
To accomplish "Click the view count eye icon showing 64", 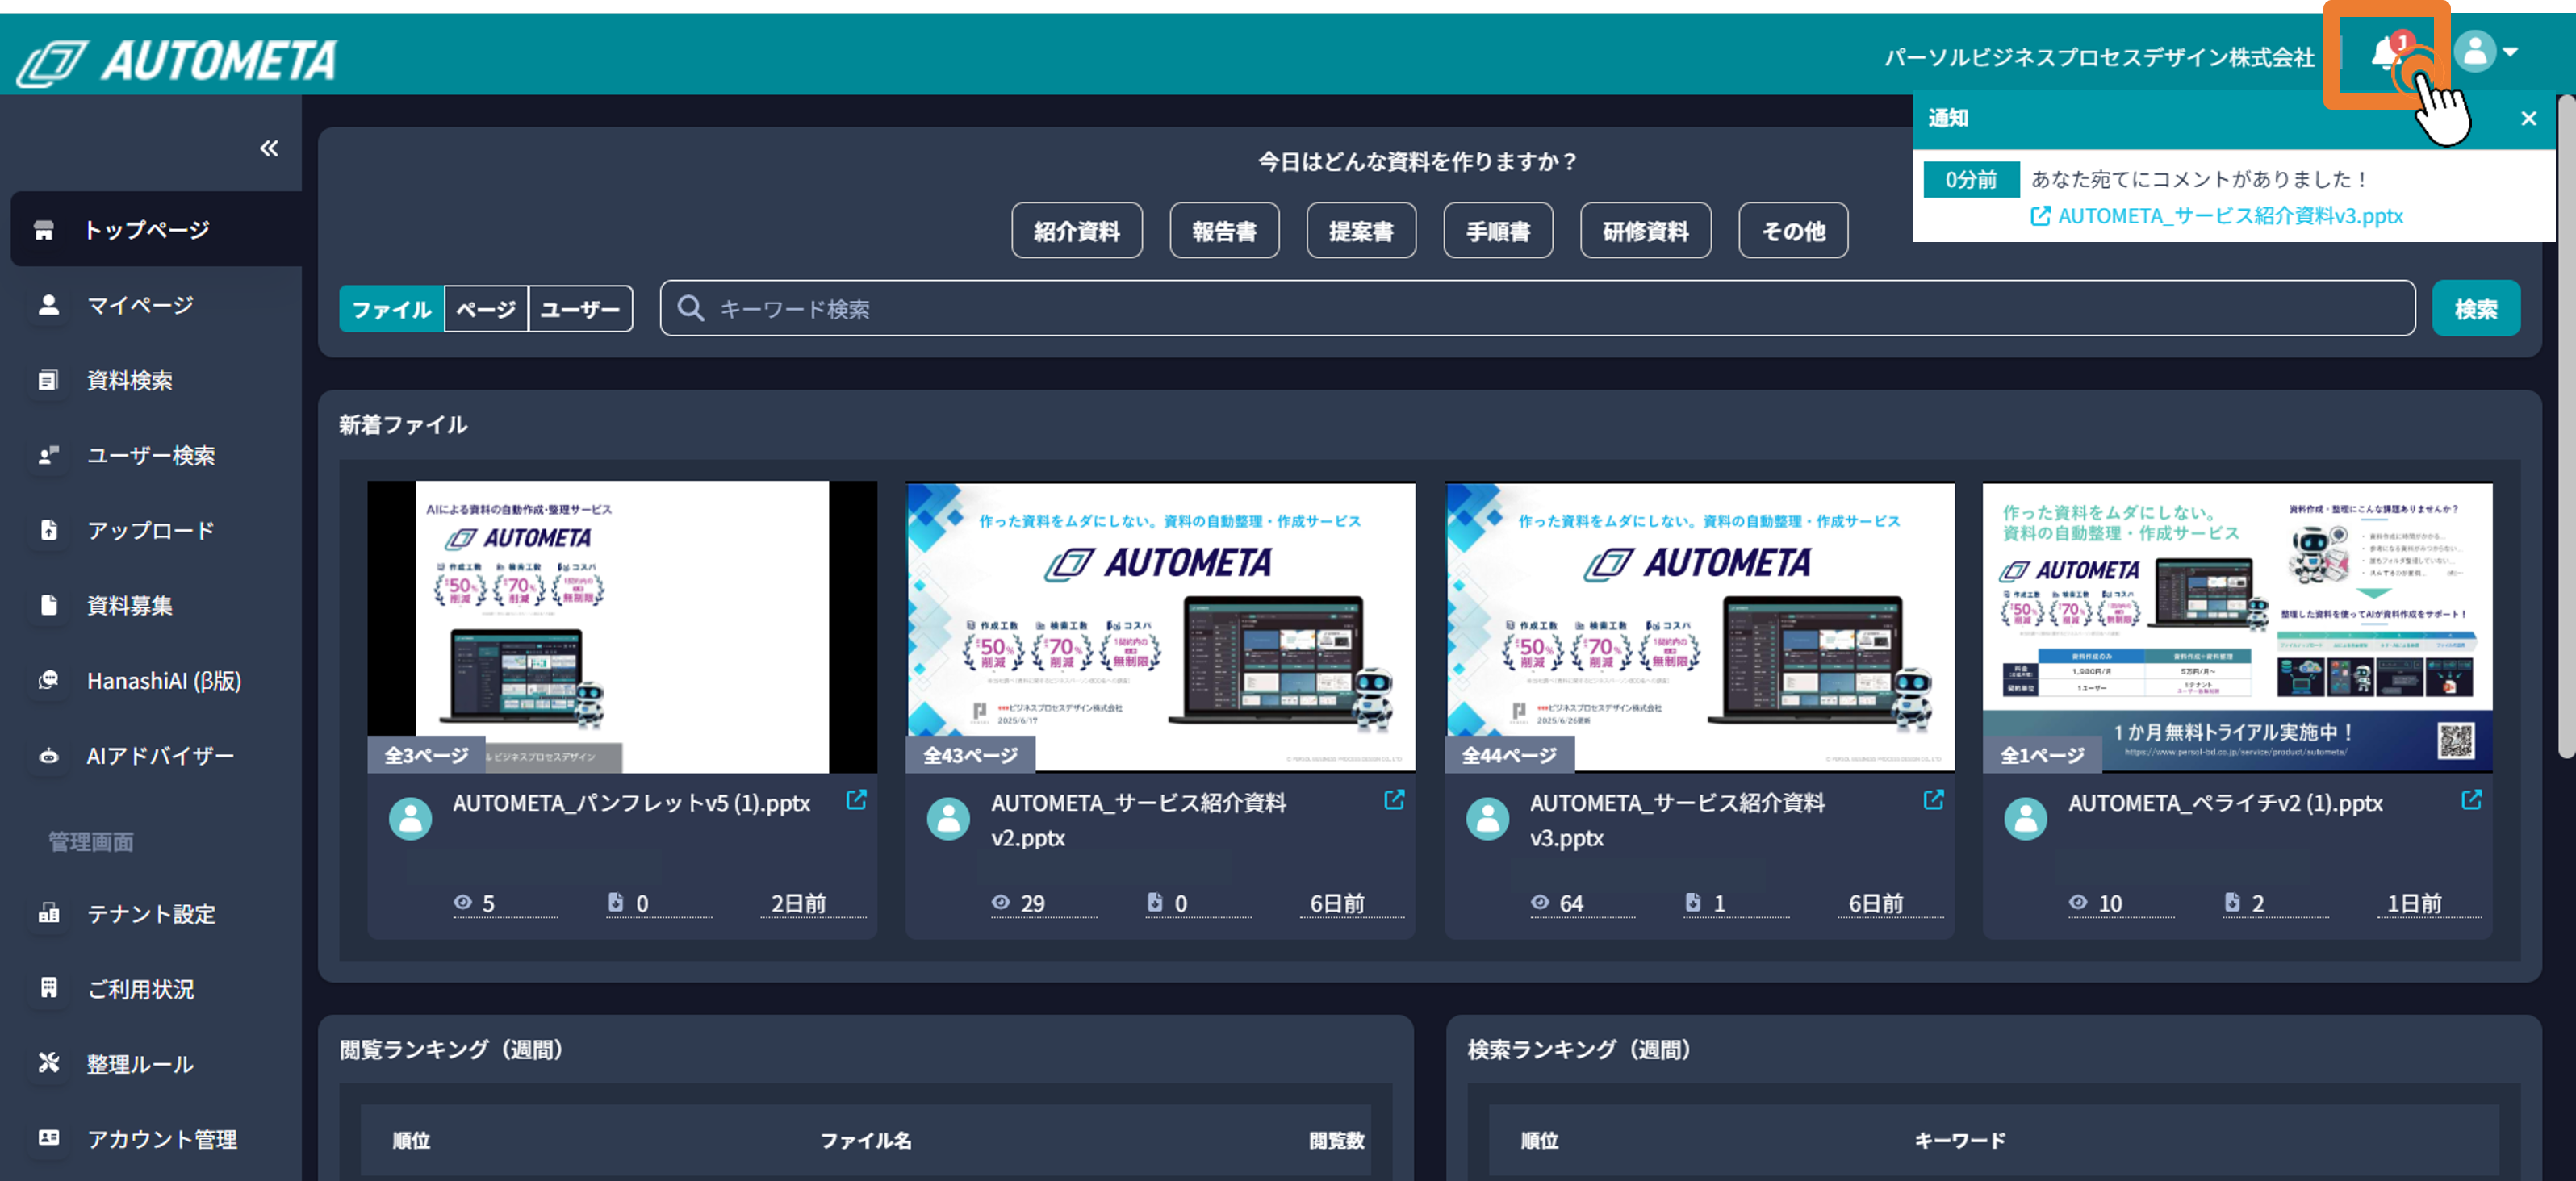I will pyautogui.click(x=1539, y=902).
